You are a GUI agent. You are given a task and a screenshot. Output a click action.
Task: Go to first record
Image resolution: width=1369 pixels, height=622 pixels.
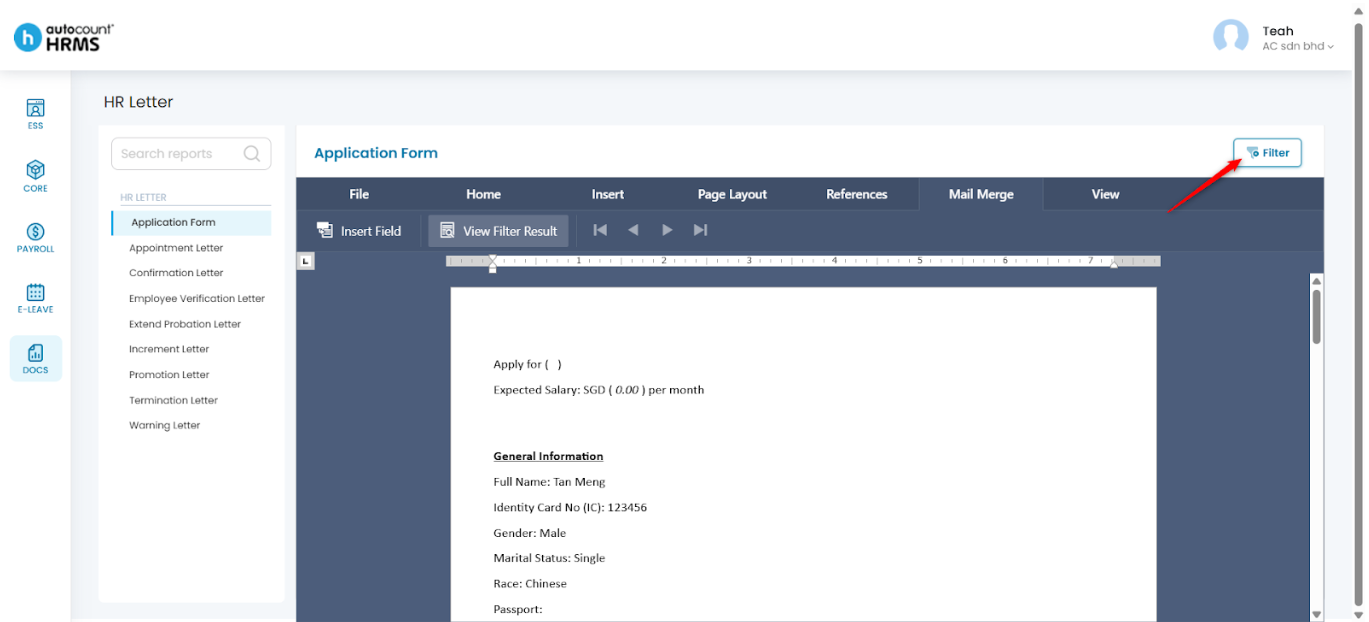[x=600, y=230]
